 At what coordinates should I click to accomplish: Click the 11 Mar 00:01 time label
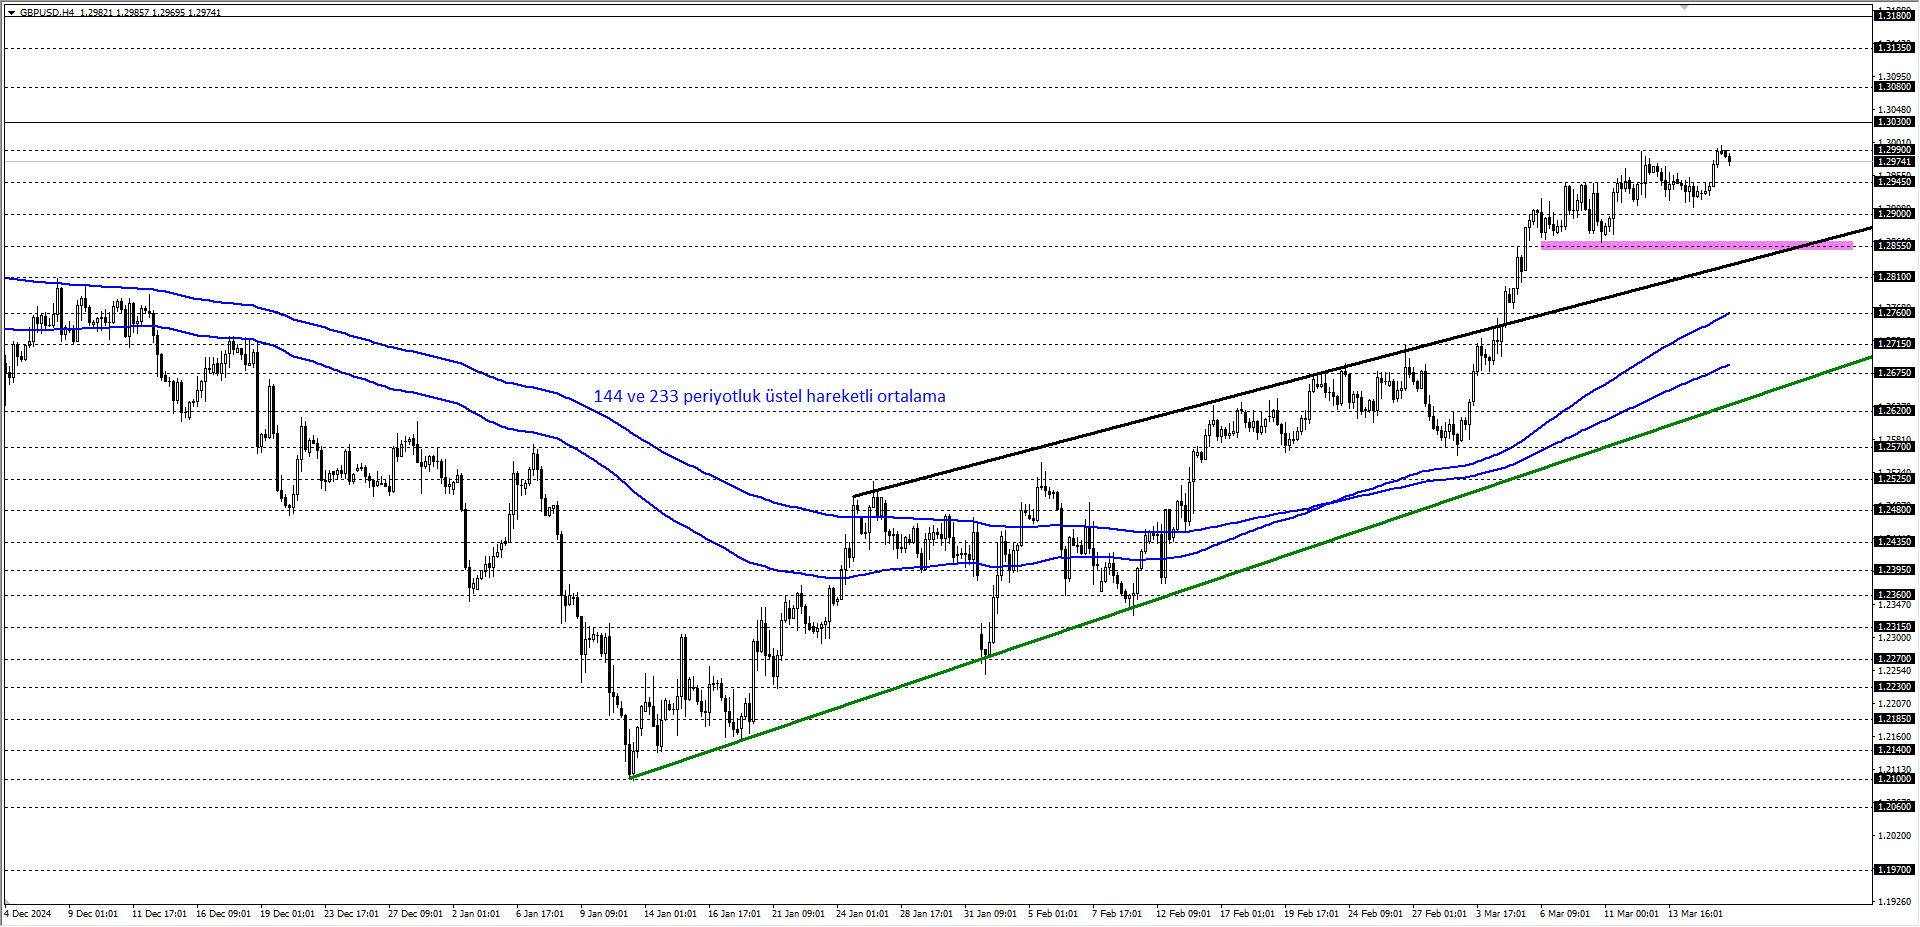click(x=1631, y=914)
